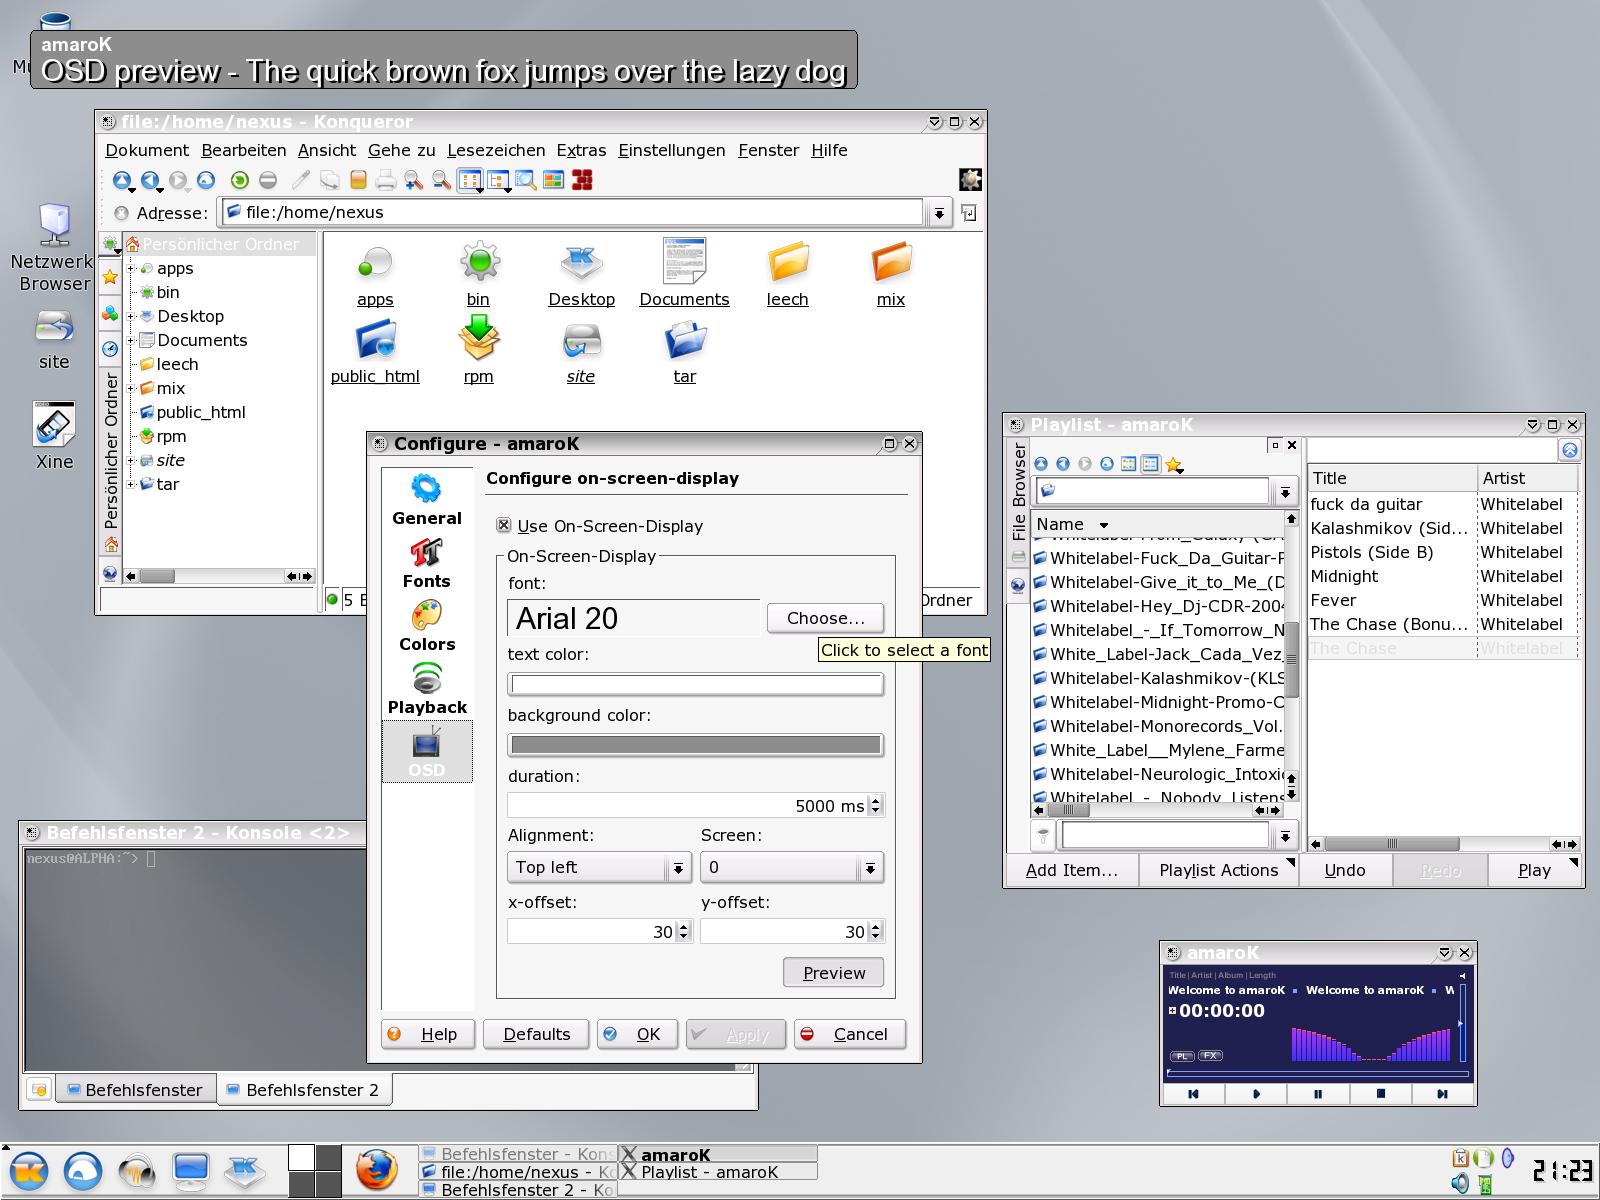
Task: Click the Print icon in Konqueror toolbar
Action: pos(385,180)
